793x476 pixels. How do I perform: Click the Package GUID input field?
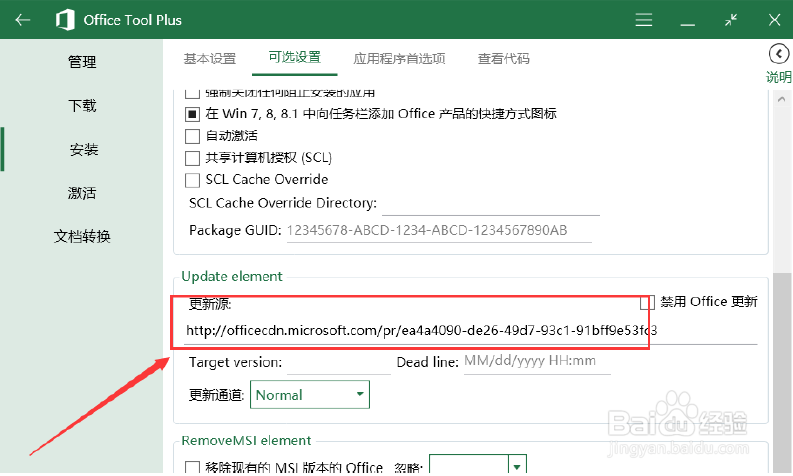tap(439, 231)
